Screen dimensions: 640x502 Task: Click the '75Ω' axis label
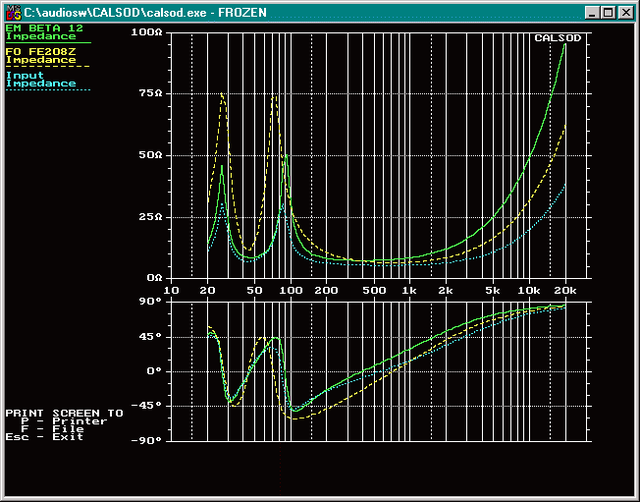[150, 93]
